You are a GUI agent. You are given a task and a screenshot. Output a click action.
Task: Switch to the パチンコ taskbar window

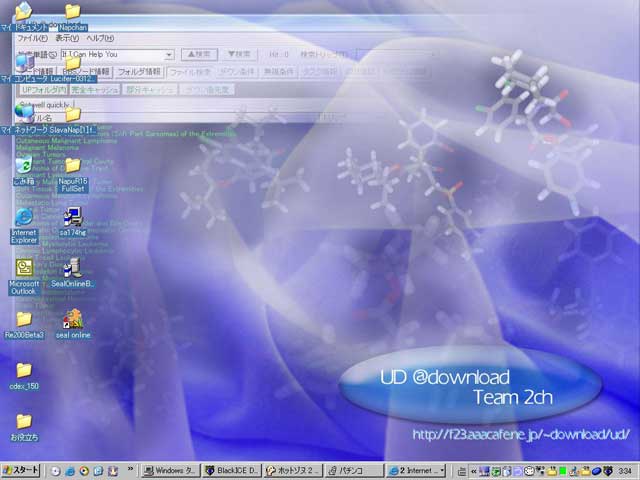coord(355,470)
